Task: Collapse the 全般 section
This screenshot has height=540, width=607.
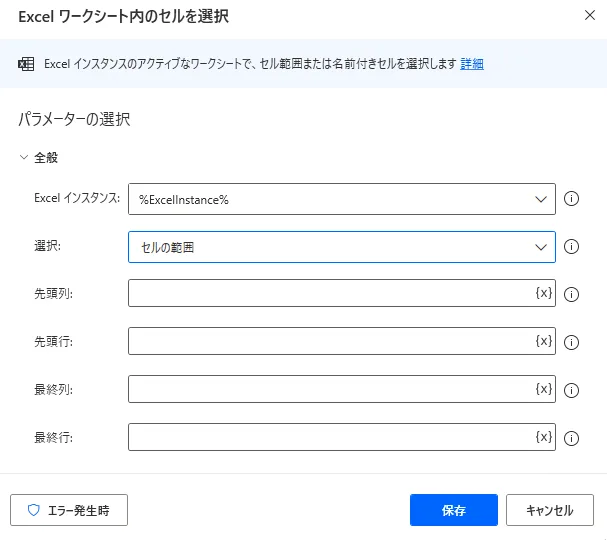Action: coord(24,157)
